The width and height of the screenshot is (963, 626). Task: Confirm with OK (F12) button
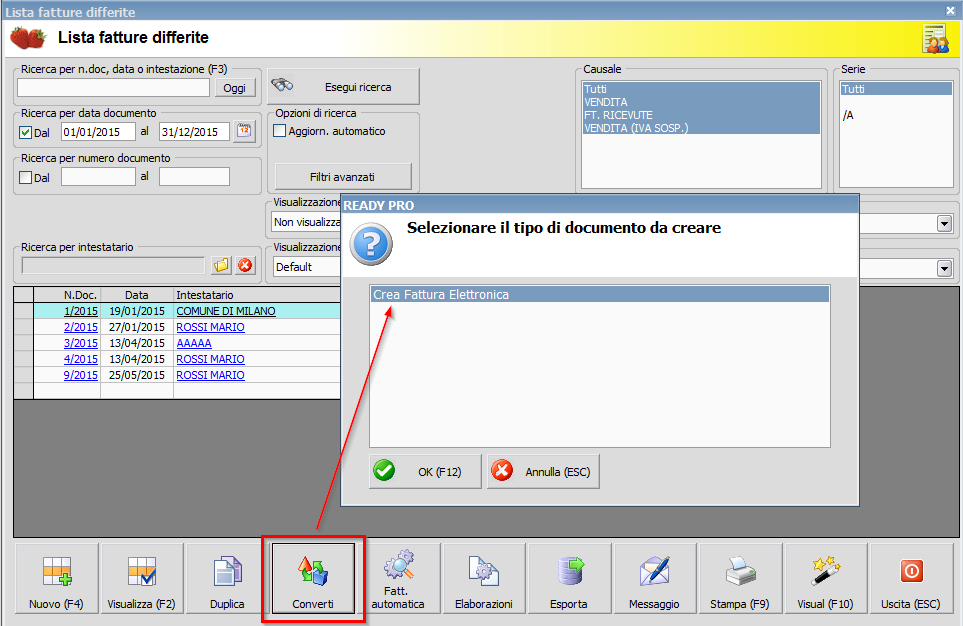pyautogui.click(x=425, y=472)
